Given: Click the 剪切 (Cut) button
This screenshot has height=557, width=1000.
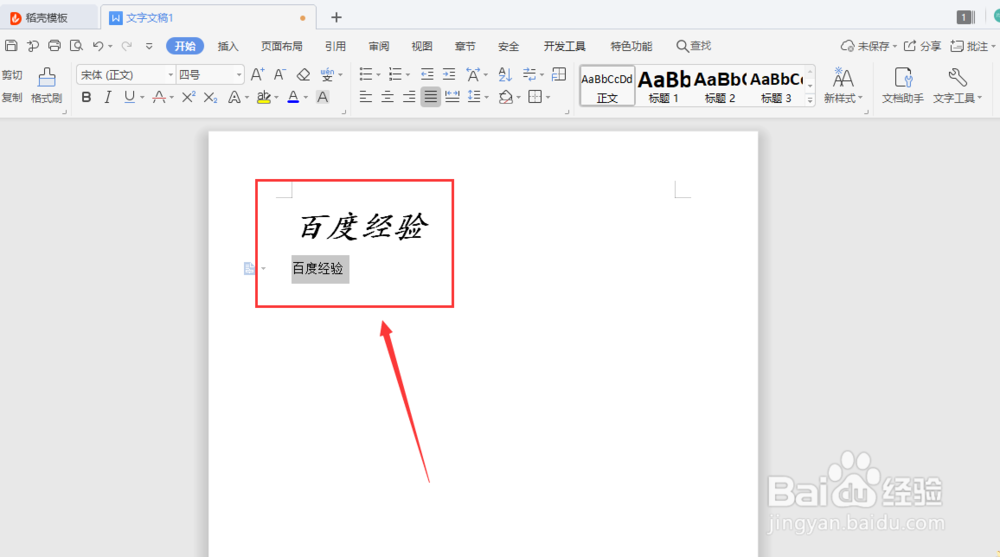Looking at the screenshot, I should click(x=12, y=75).
